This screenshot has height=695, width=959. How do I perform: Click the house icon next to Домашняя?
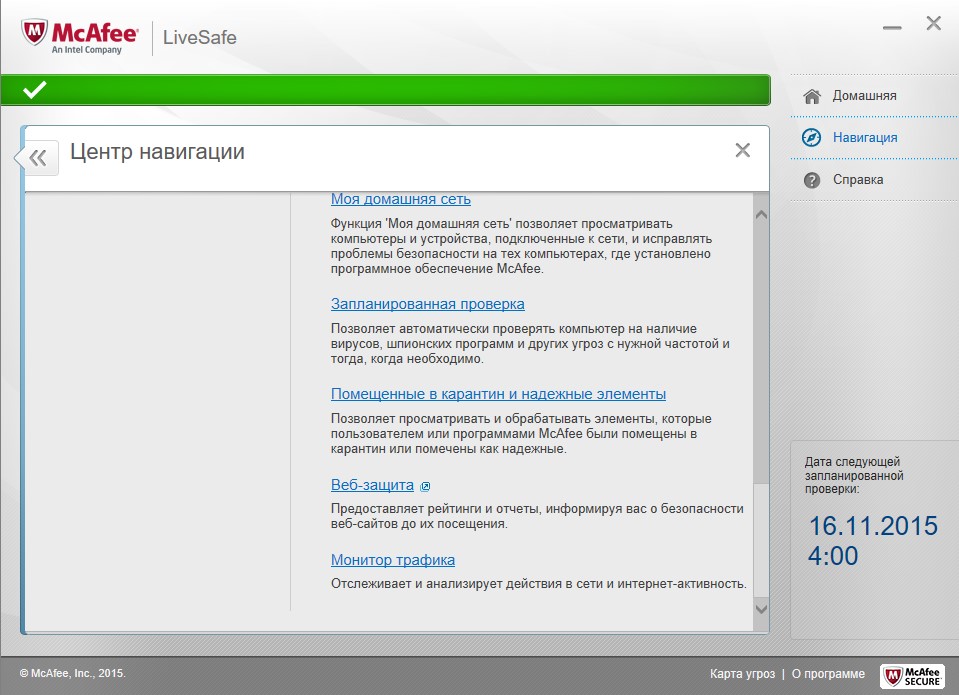812,96
